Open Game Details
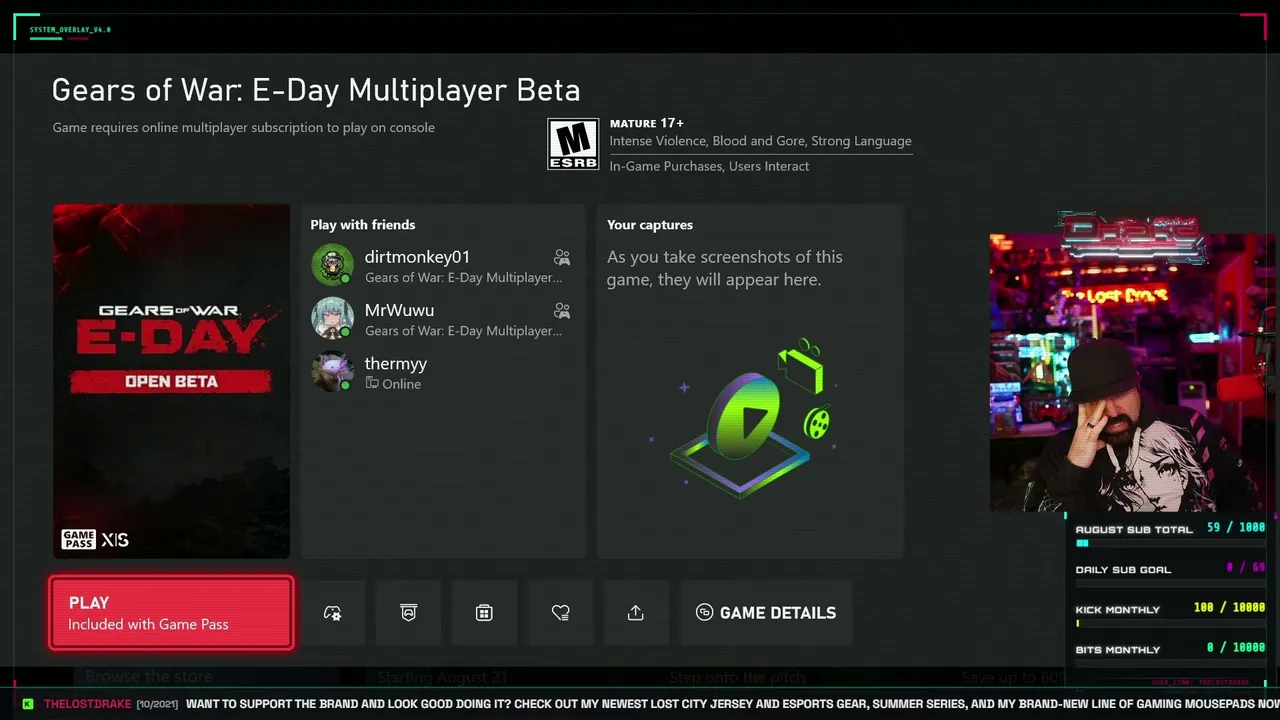The height and width of the screenshot is (720, 1280). [x=766, y=613]
